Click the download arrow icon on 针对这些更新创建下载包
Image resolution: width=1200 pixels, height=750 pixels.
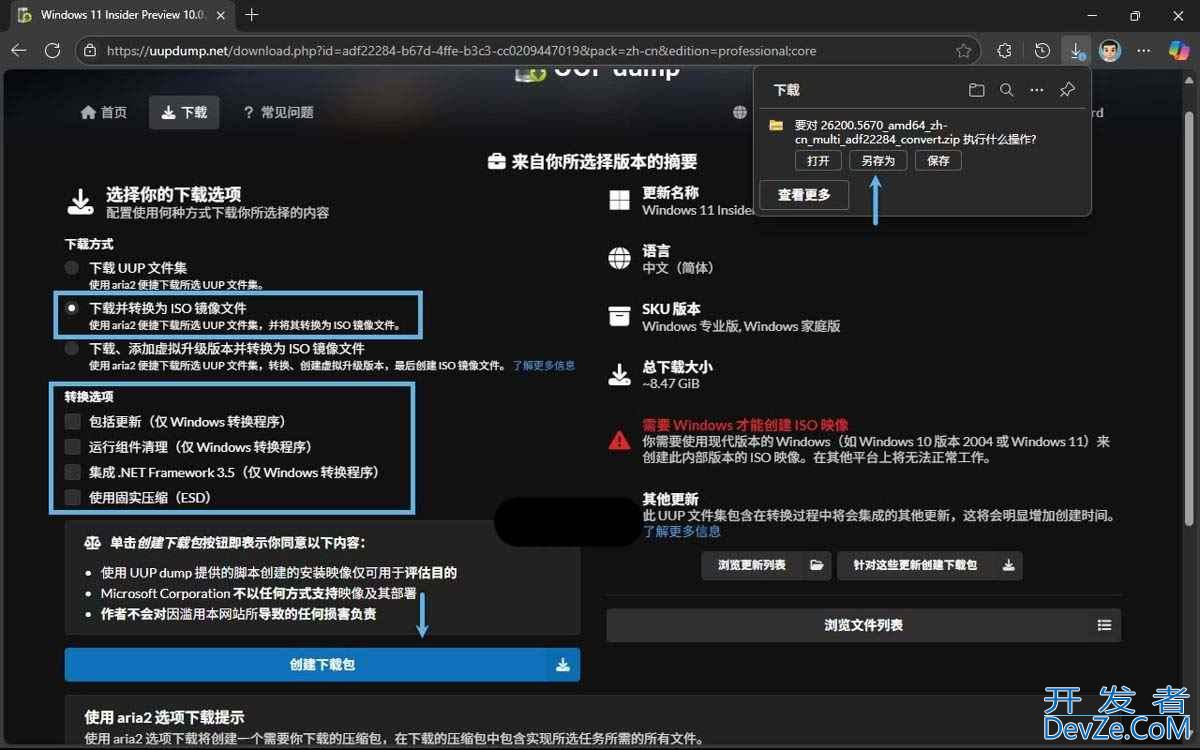click(1008, 565)
